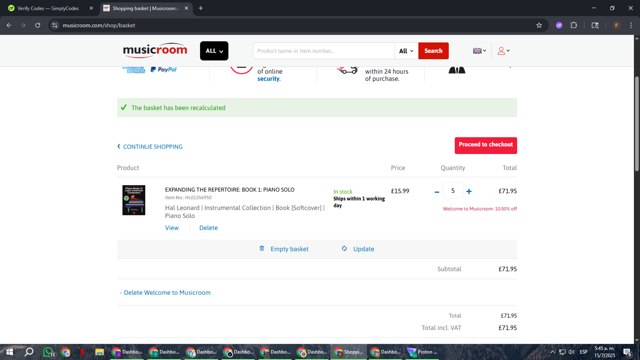This screenshot has height=360, width=640.
Task: Click Empty basket
Action: [284, 249]
